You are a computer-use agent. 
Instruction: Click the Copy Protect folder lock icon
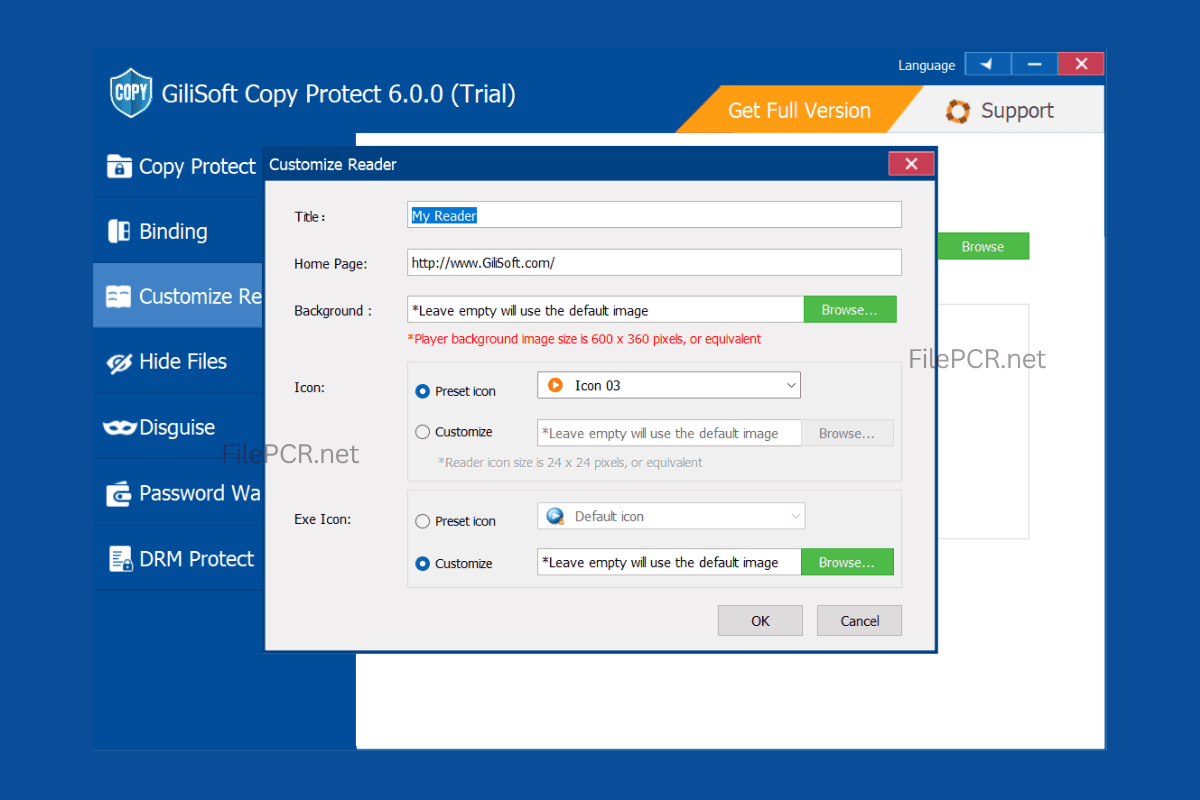tap(119, 166)
